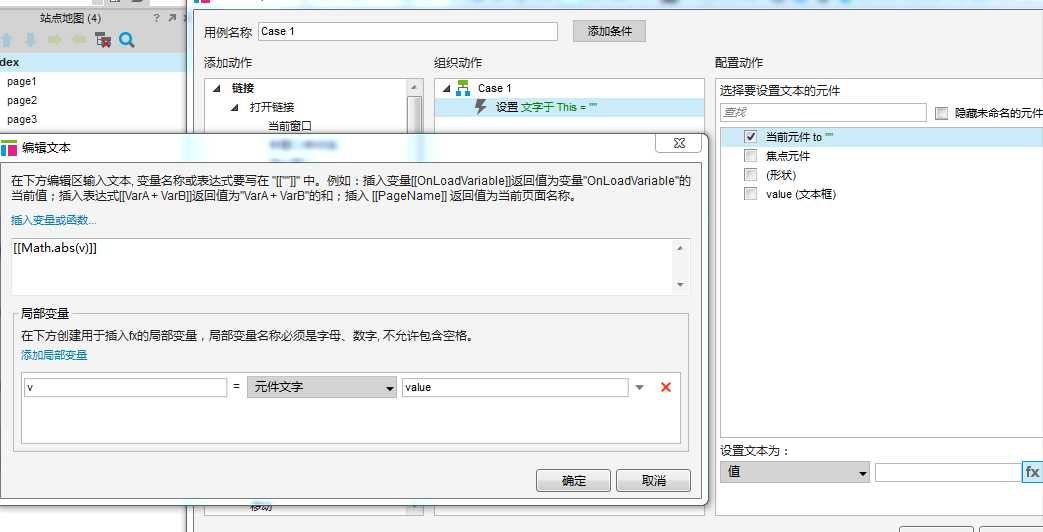Click the sitemap panel help question mark
This screenshot has width=1043, height=532.
click(156, 18)
